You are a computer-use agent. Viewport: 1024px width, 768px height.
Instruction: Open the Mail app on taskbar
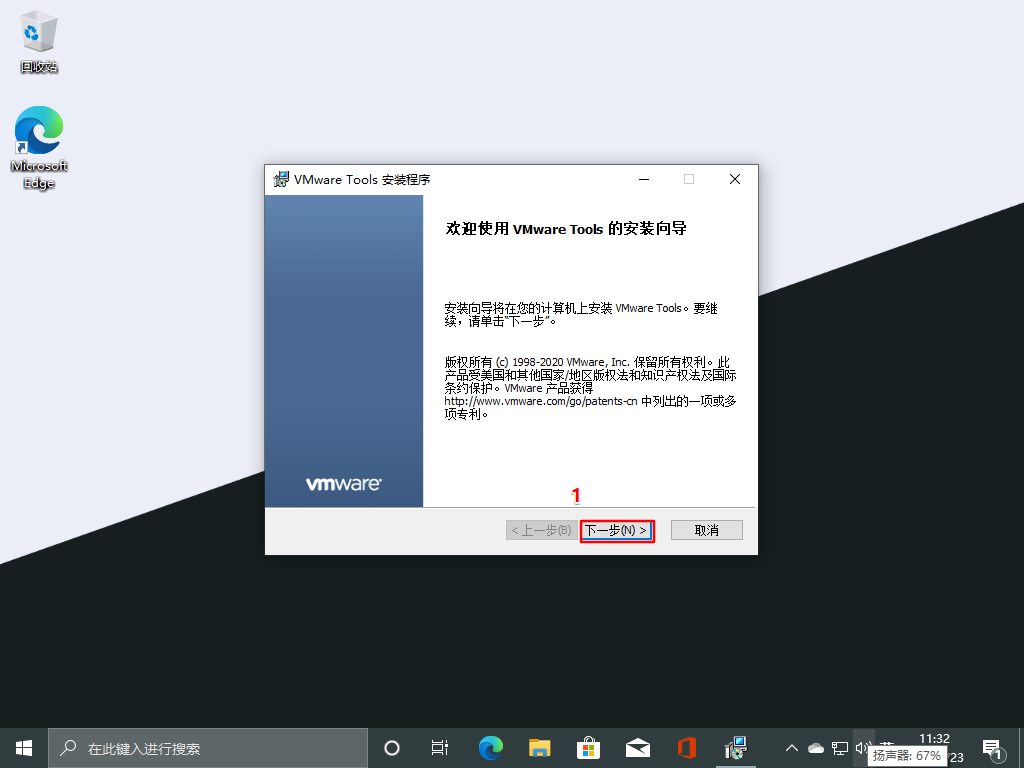point(638,748)
